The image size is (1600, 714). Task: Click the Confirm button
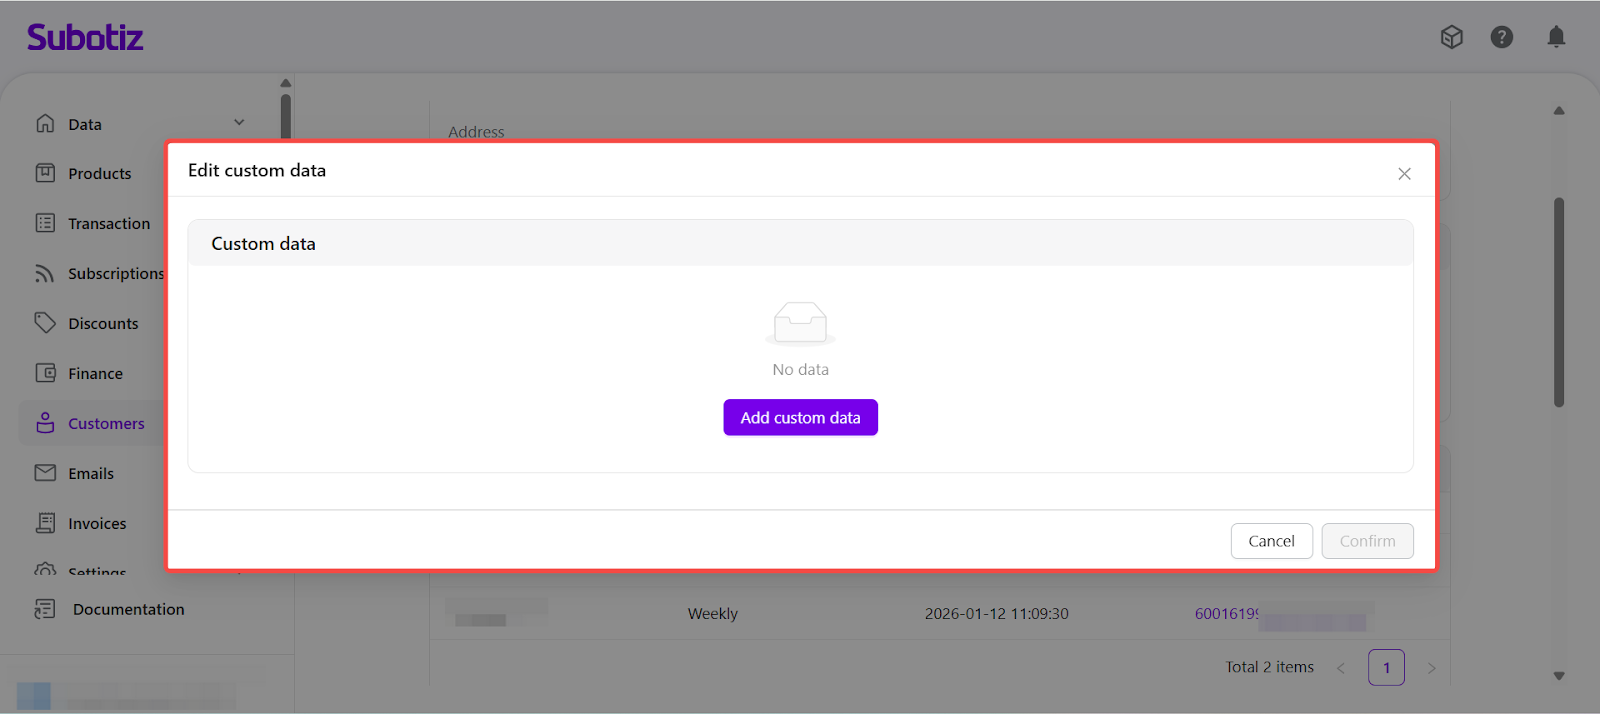tap(1367, 541)
